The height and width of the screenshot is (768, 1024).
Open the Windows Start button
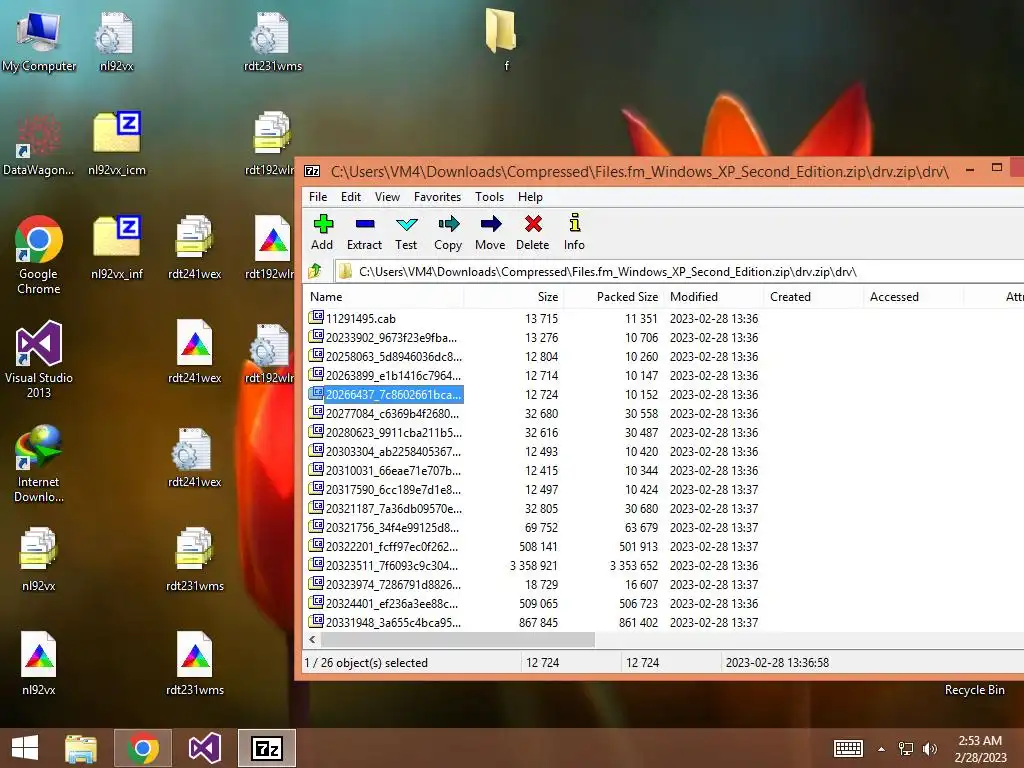pyautogui.click(x=25, y=748)
